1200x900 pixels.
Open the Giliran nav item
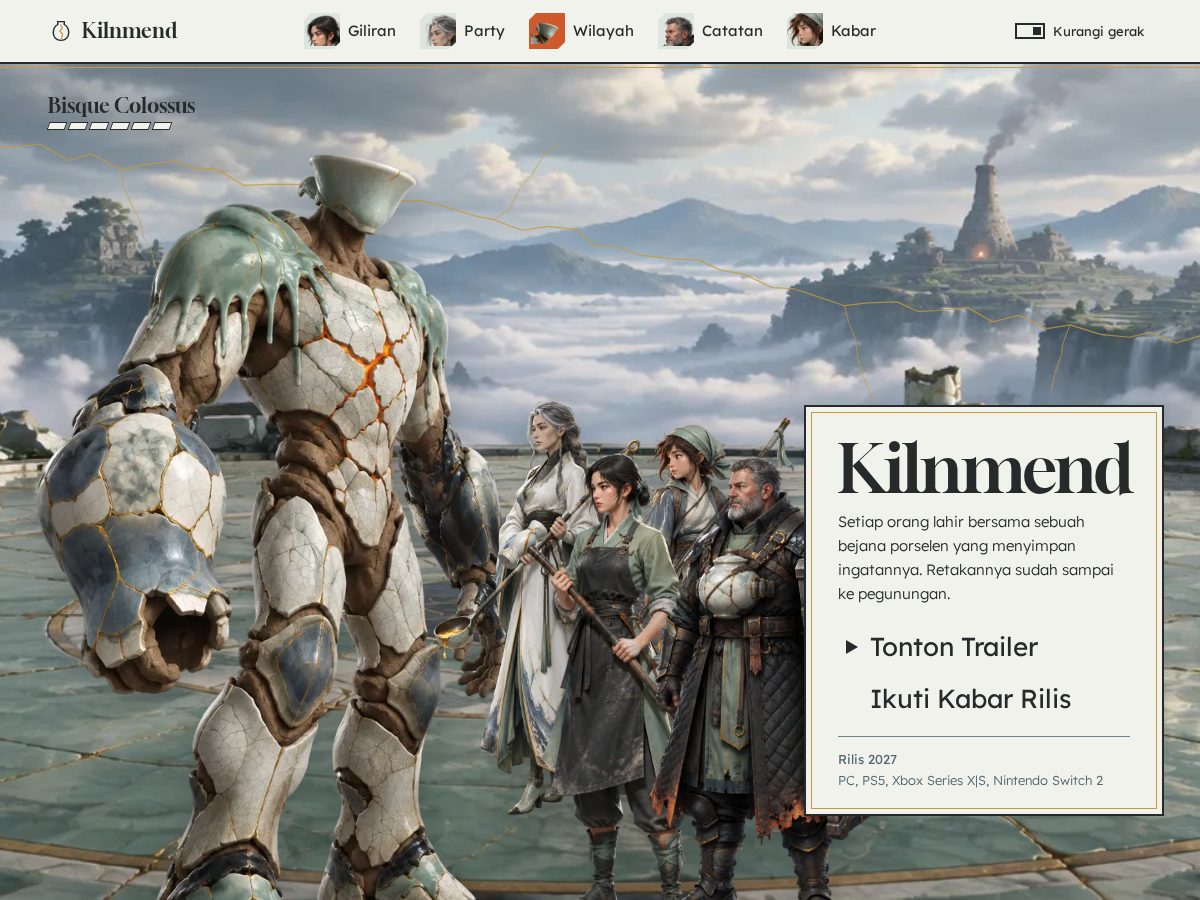[x=350, y=31]
